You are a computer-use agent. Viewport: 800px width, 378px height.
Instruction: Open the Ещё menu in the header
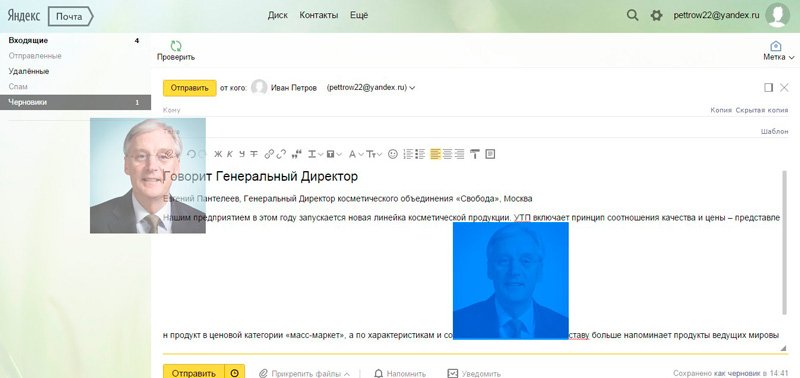359,15
